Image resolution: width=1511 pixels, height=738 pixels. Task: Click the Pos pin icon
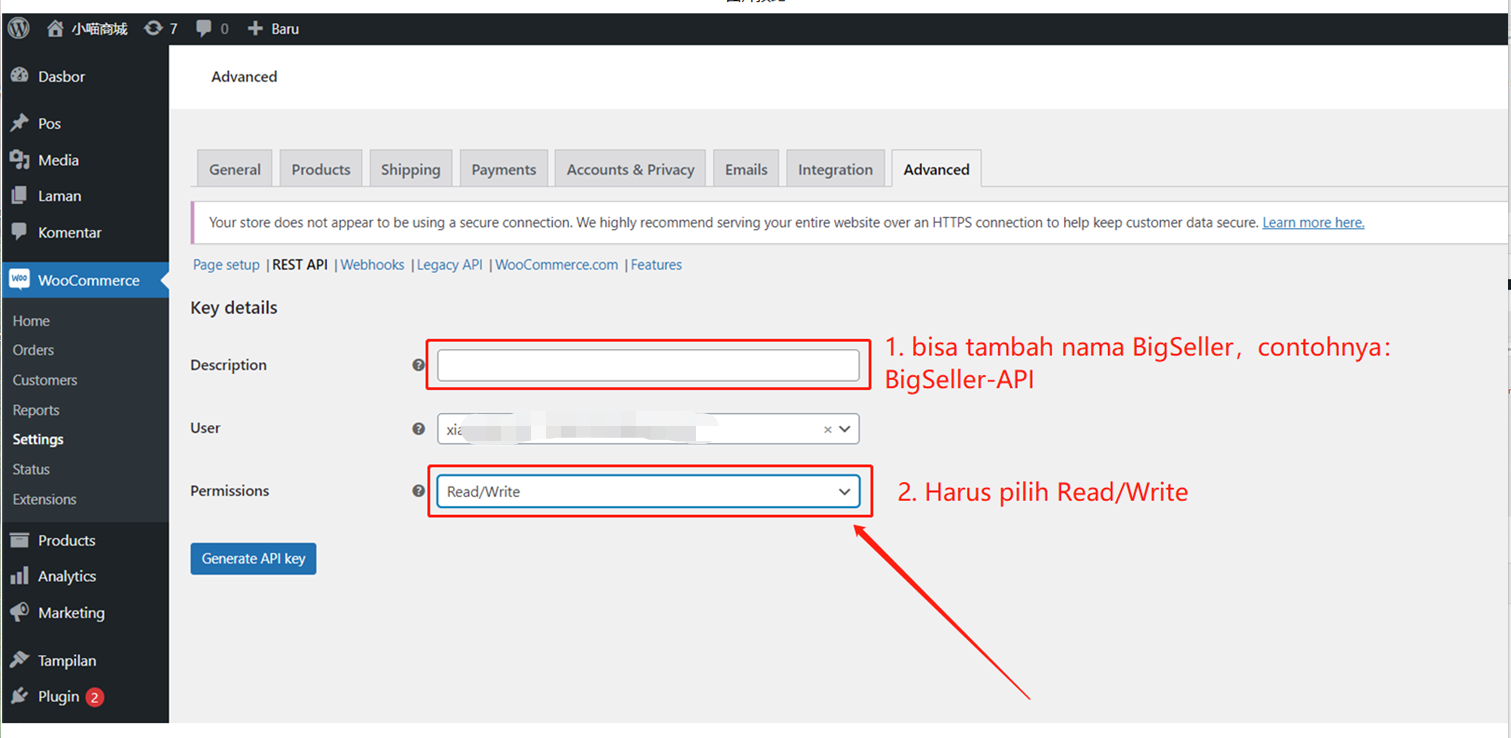(19, 123)
